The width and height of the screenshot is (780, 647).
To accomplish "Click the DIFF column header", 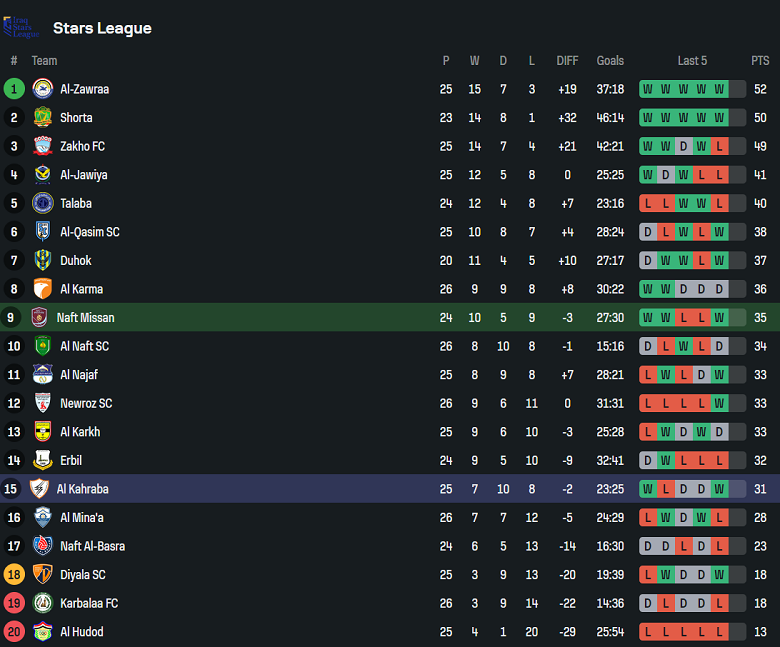I will [x=567, y=61].
